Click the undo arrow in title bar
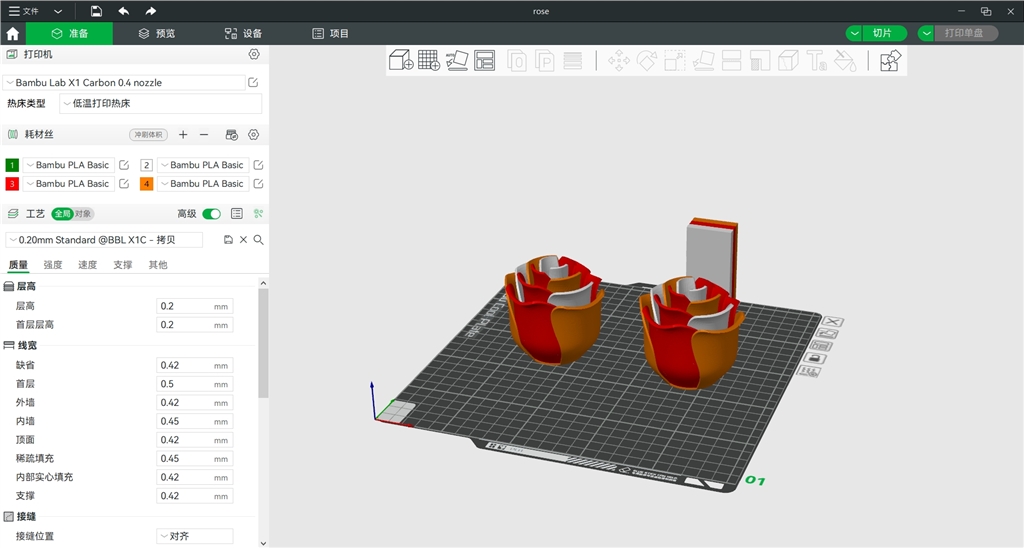The height and width of the screenshot is (548, 1024). tap(123, 11)
